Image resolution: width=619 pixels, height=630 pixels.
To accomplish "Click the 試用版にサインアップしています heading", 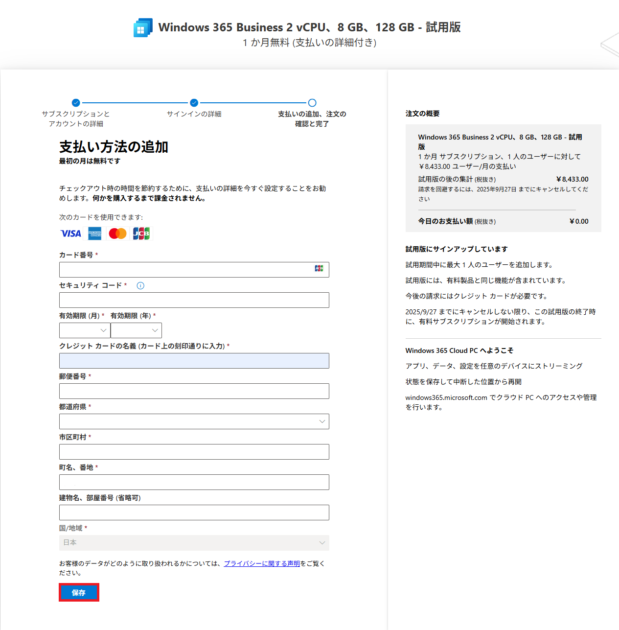I will pos(457,249).
